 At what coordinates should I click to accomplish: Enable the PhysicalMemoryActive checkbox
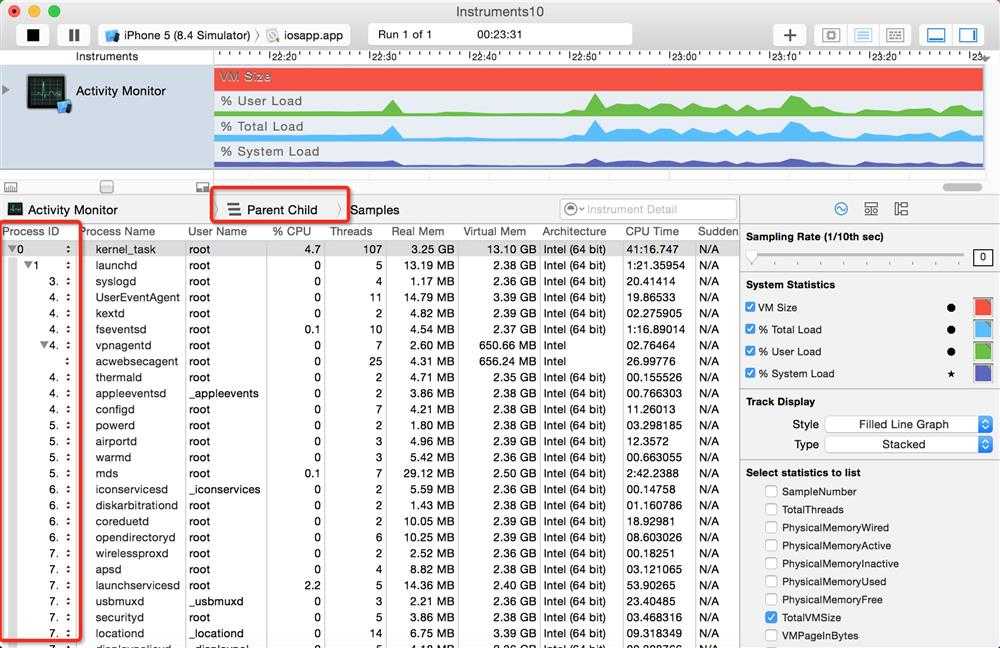point(771,545)
